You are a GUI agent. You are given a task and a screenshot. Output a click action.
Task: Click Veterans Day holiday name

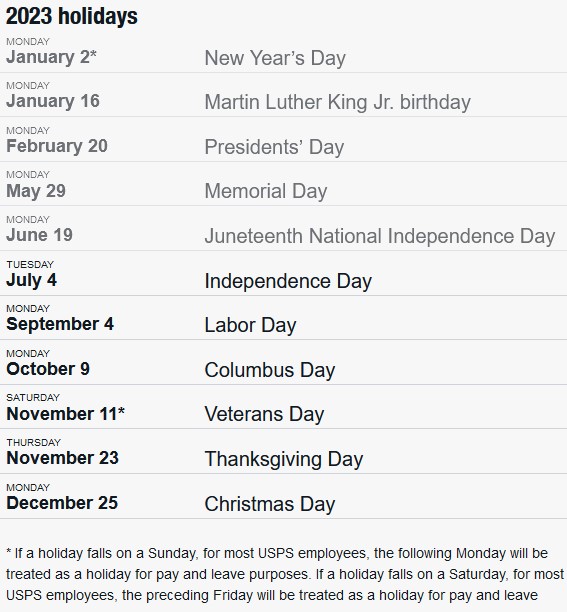click(264, 414)
